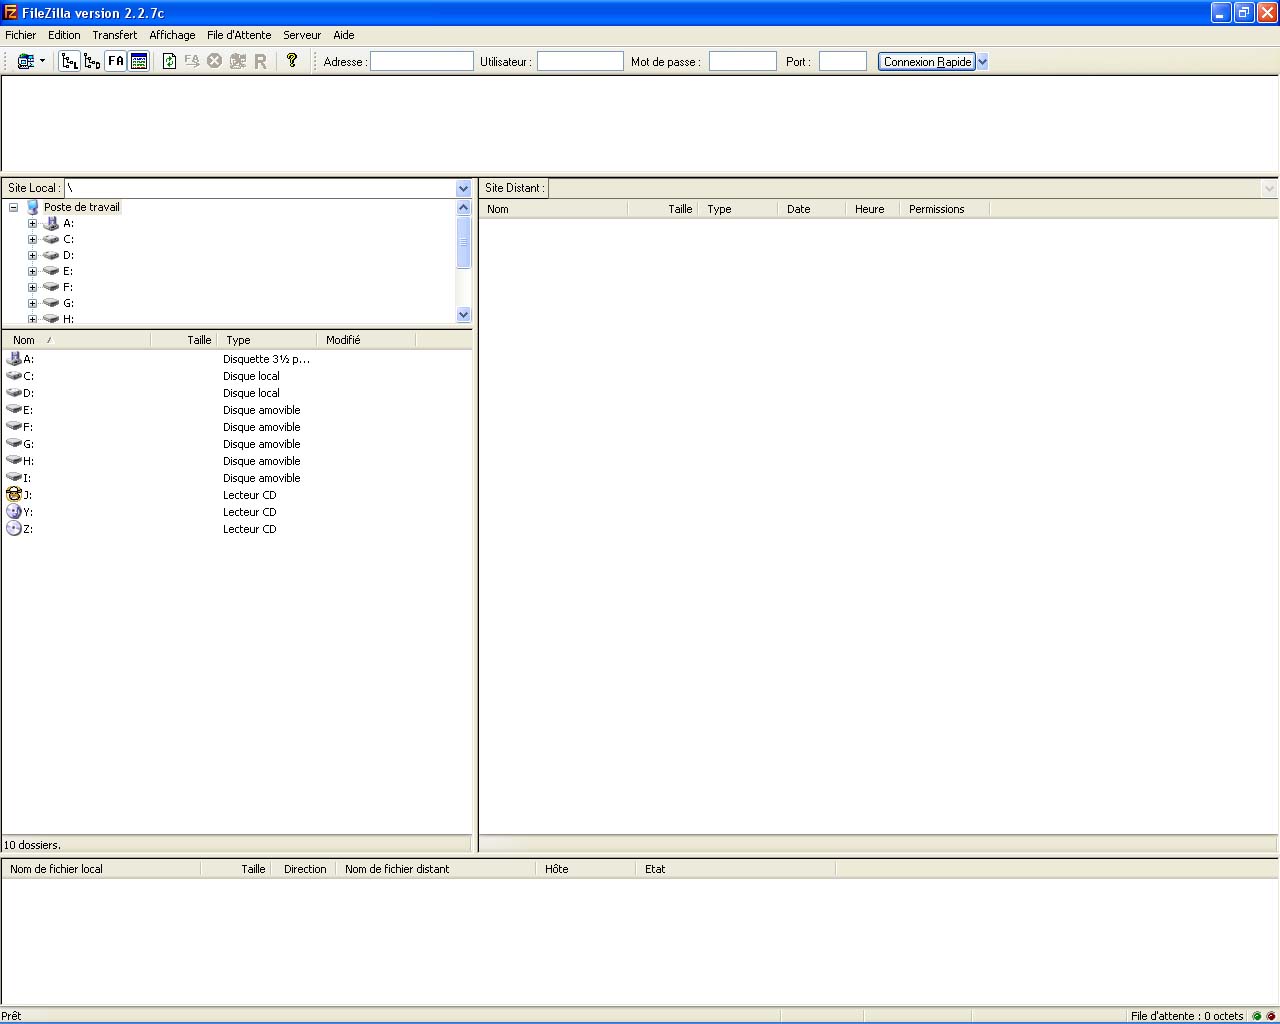Image resolution: width=1280 pixels, height=1024 pixels.
Task: Expand the C: drive tree node
Action: coord(33,239)
